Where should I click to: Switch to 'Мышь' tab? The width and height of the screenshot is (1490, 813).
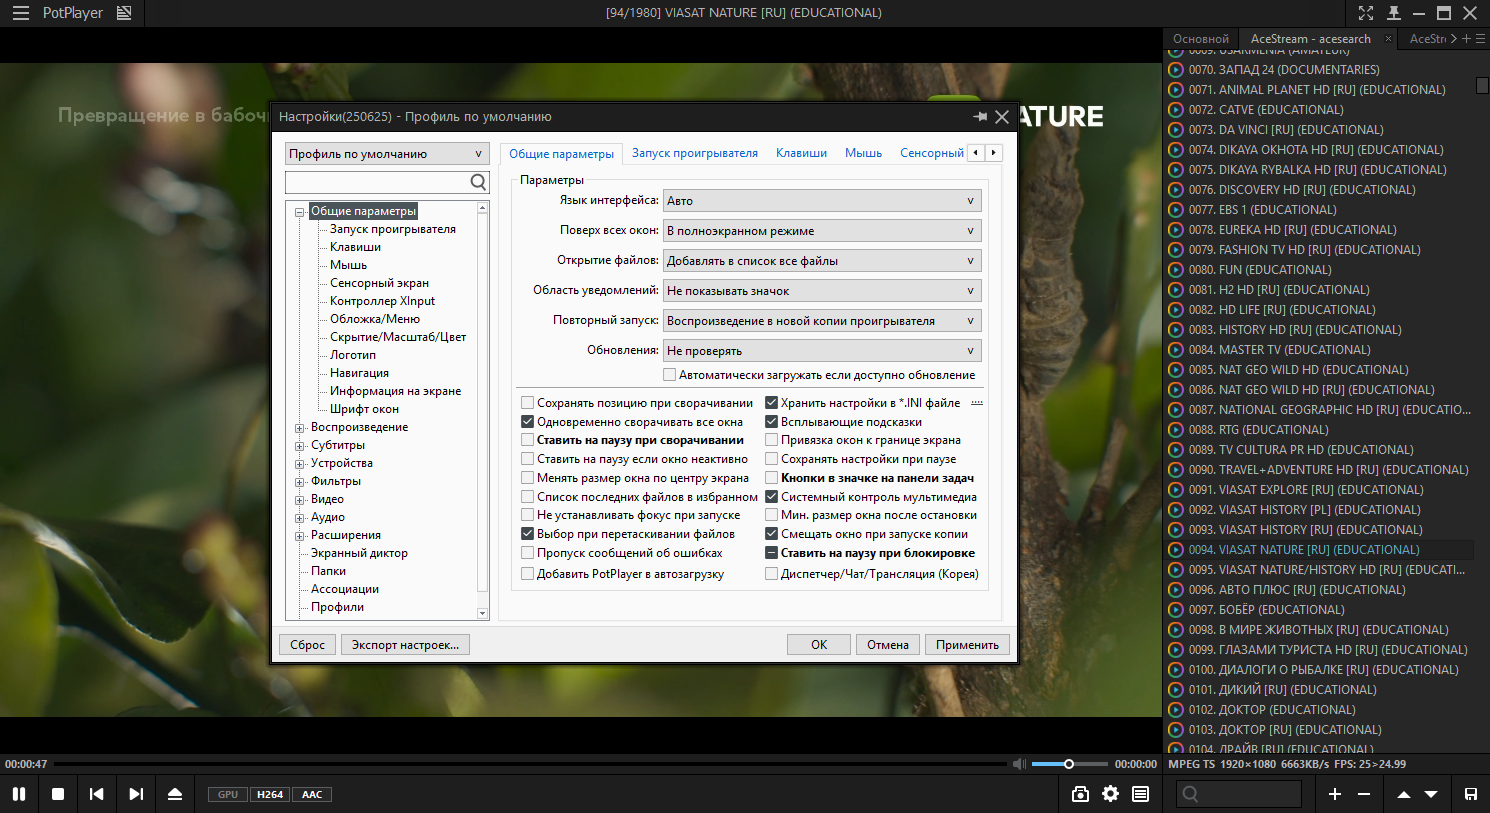(863, 153)
